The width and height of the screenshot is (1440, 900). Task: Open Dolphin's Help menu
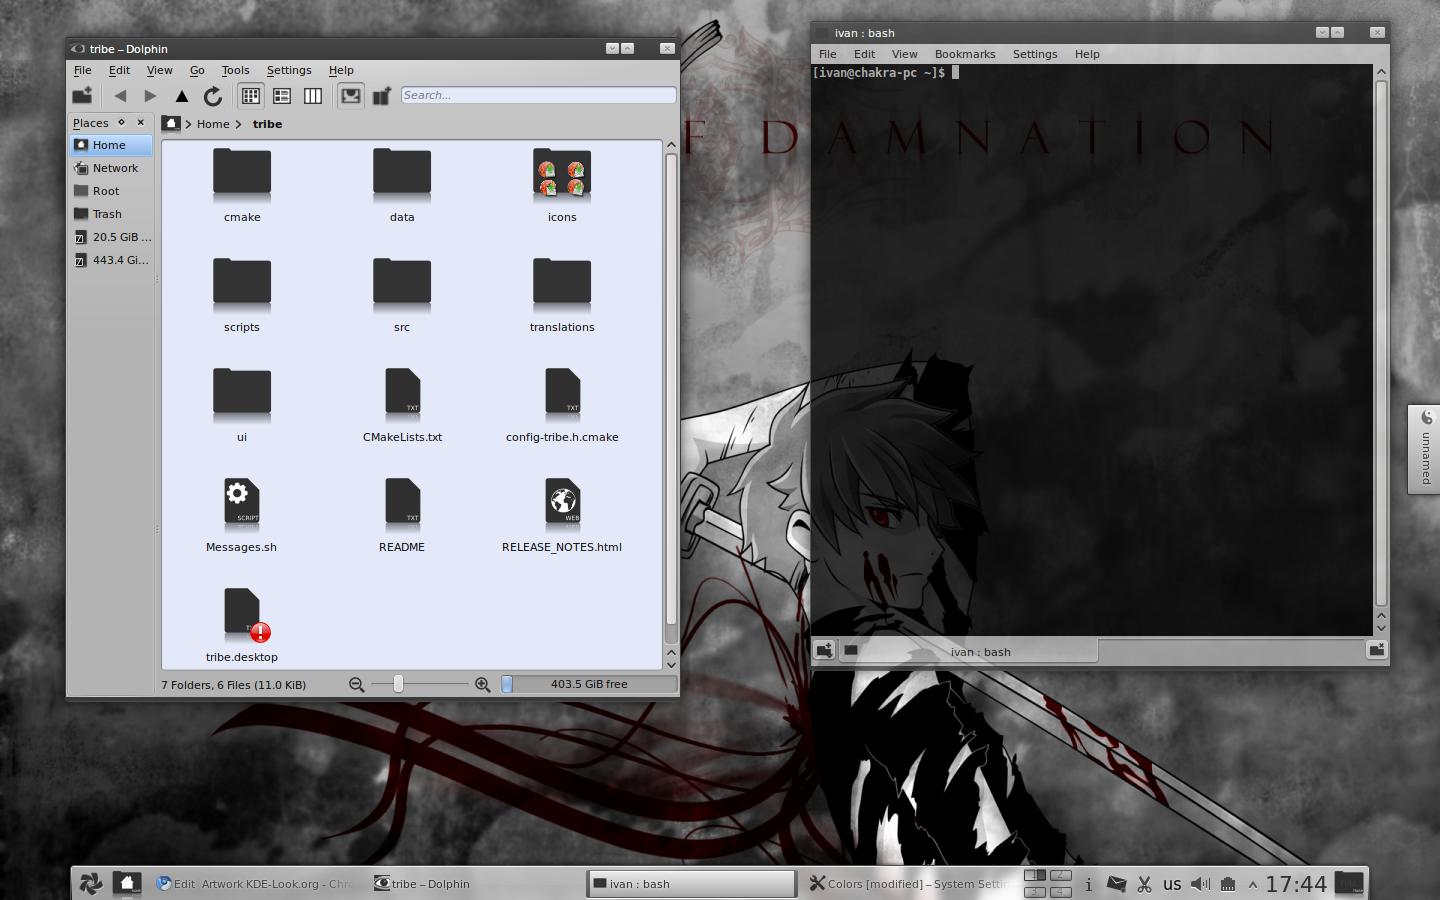click(x=341, y=70)
